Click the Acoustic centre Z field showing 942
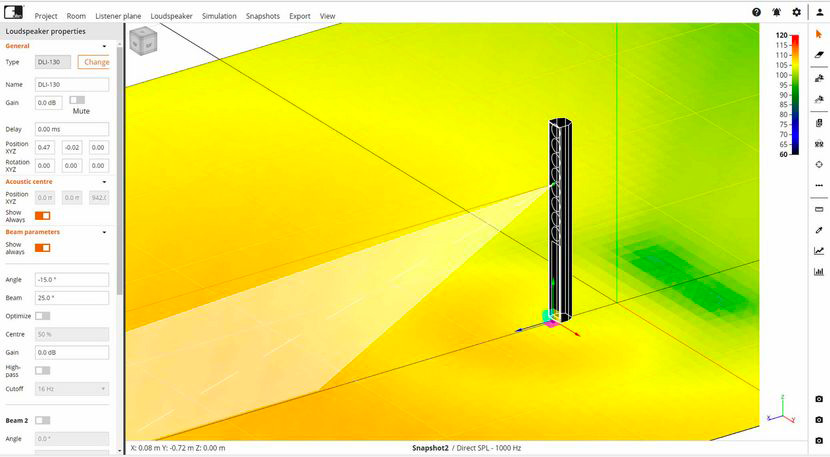Viewport: 830px width, 457px height. pos(99,198)
